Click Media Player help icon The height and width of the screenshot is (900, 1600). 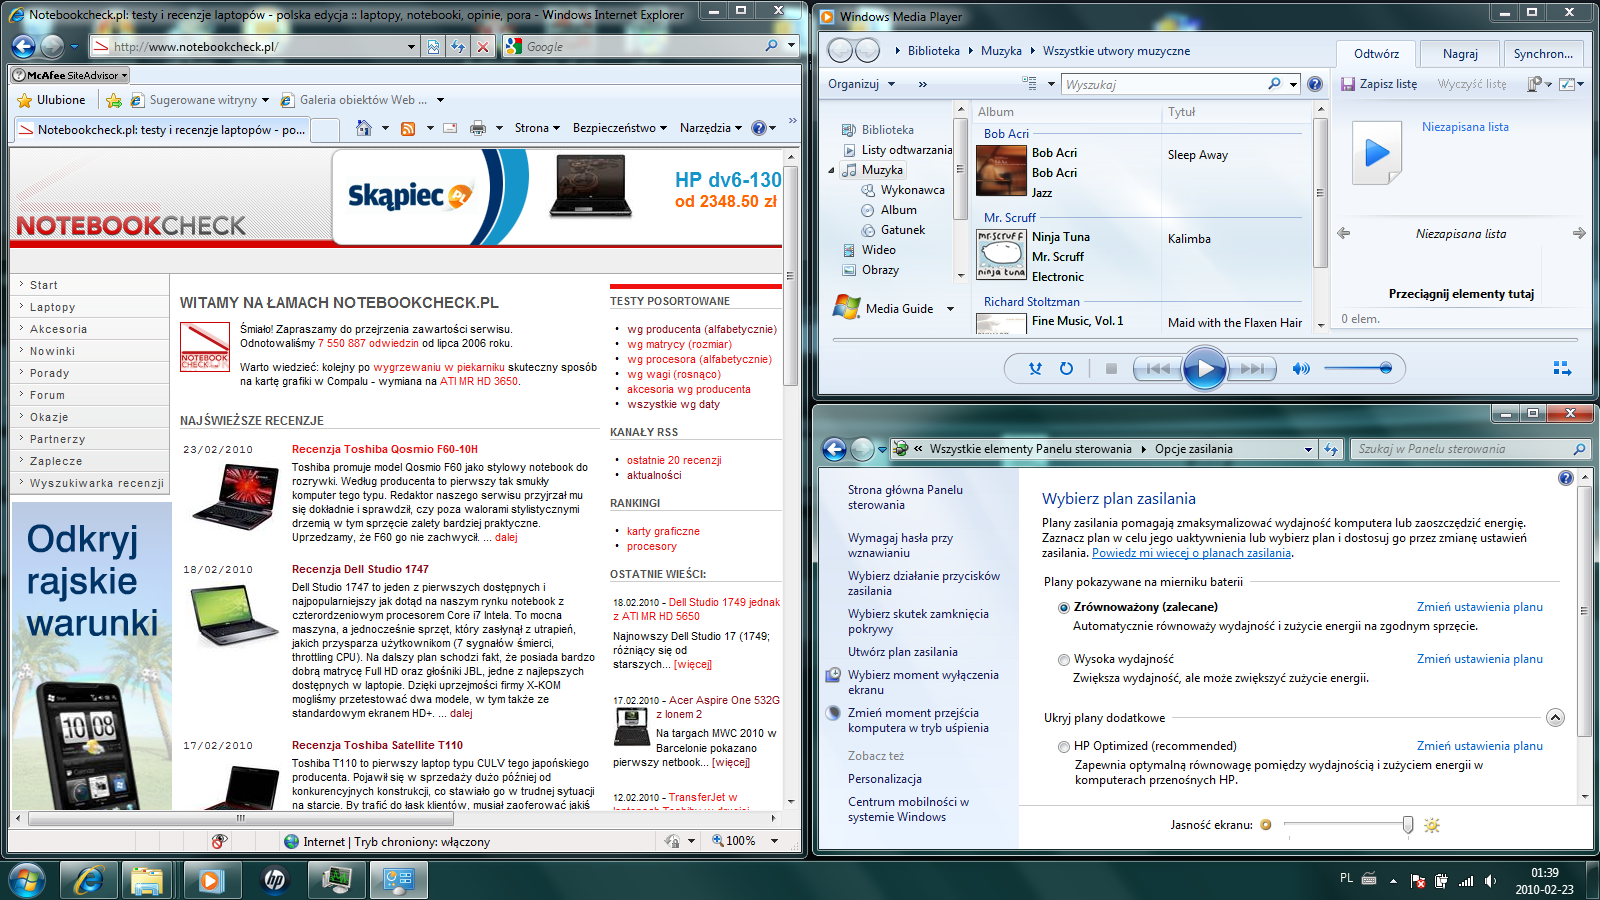tap(1315, 84)
